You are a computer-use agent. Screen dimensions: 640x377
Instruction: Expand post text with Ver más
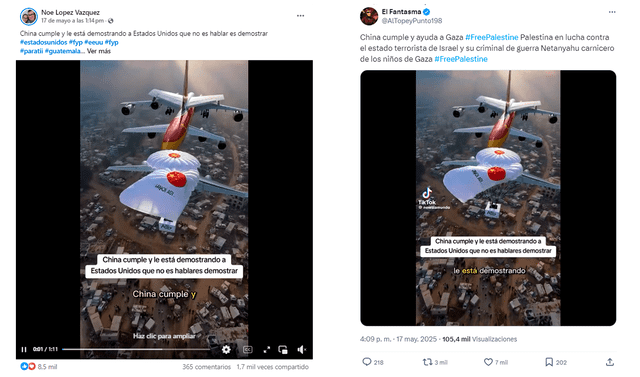click(98, 51)
